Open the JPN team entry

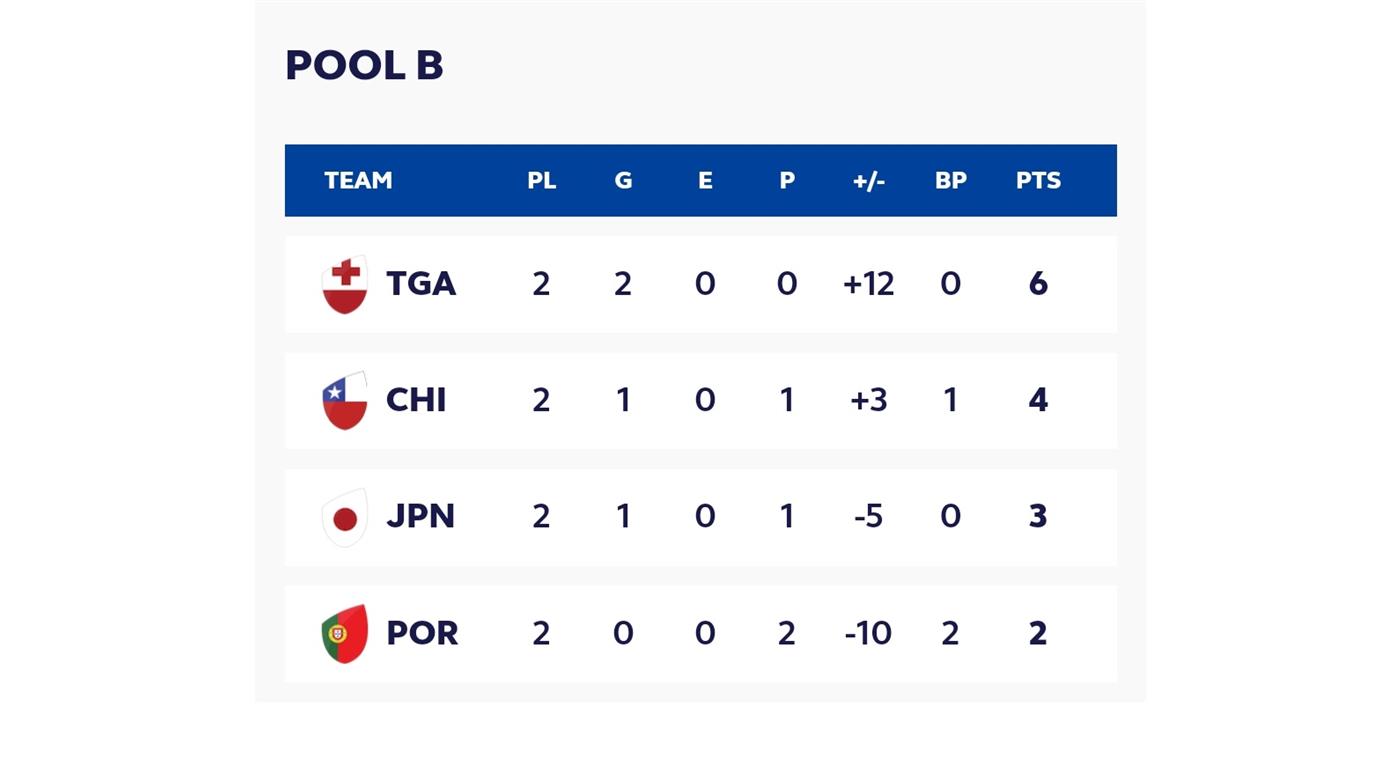420,517
